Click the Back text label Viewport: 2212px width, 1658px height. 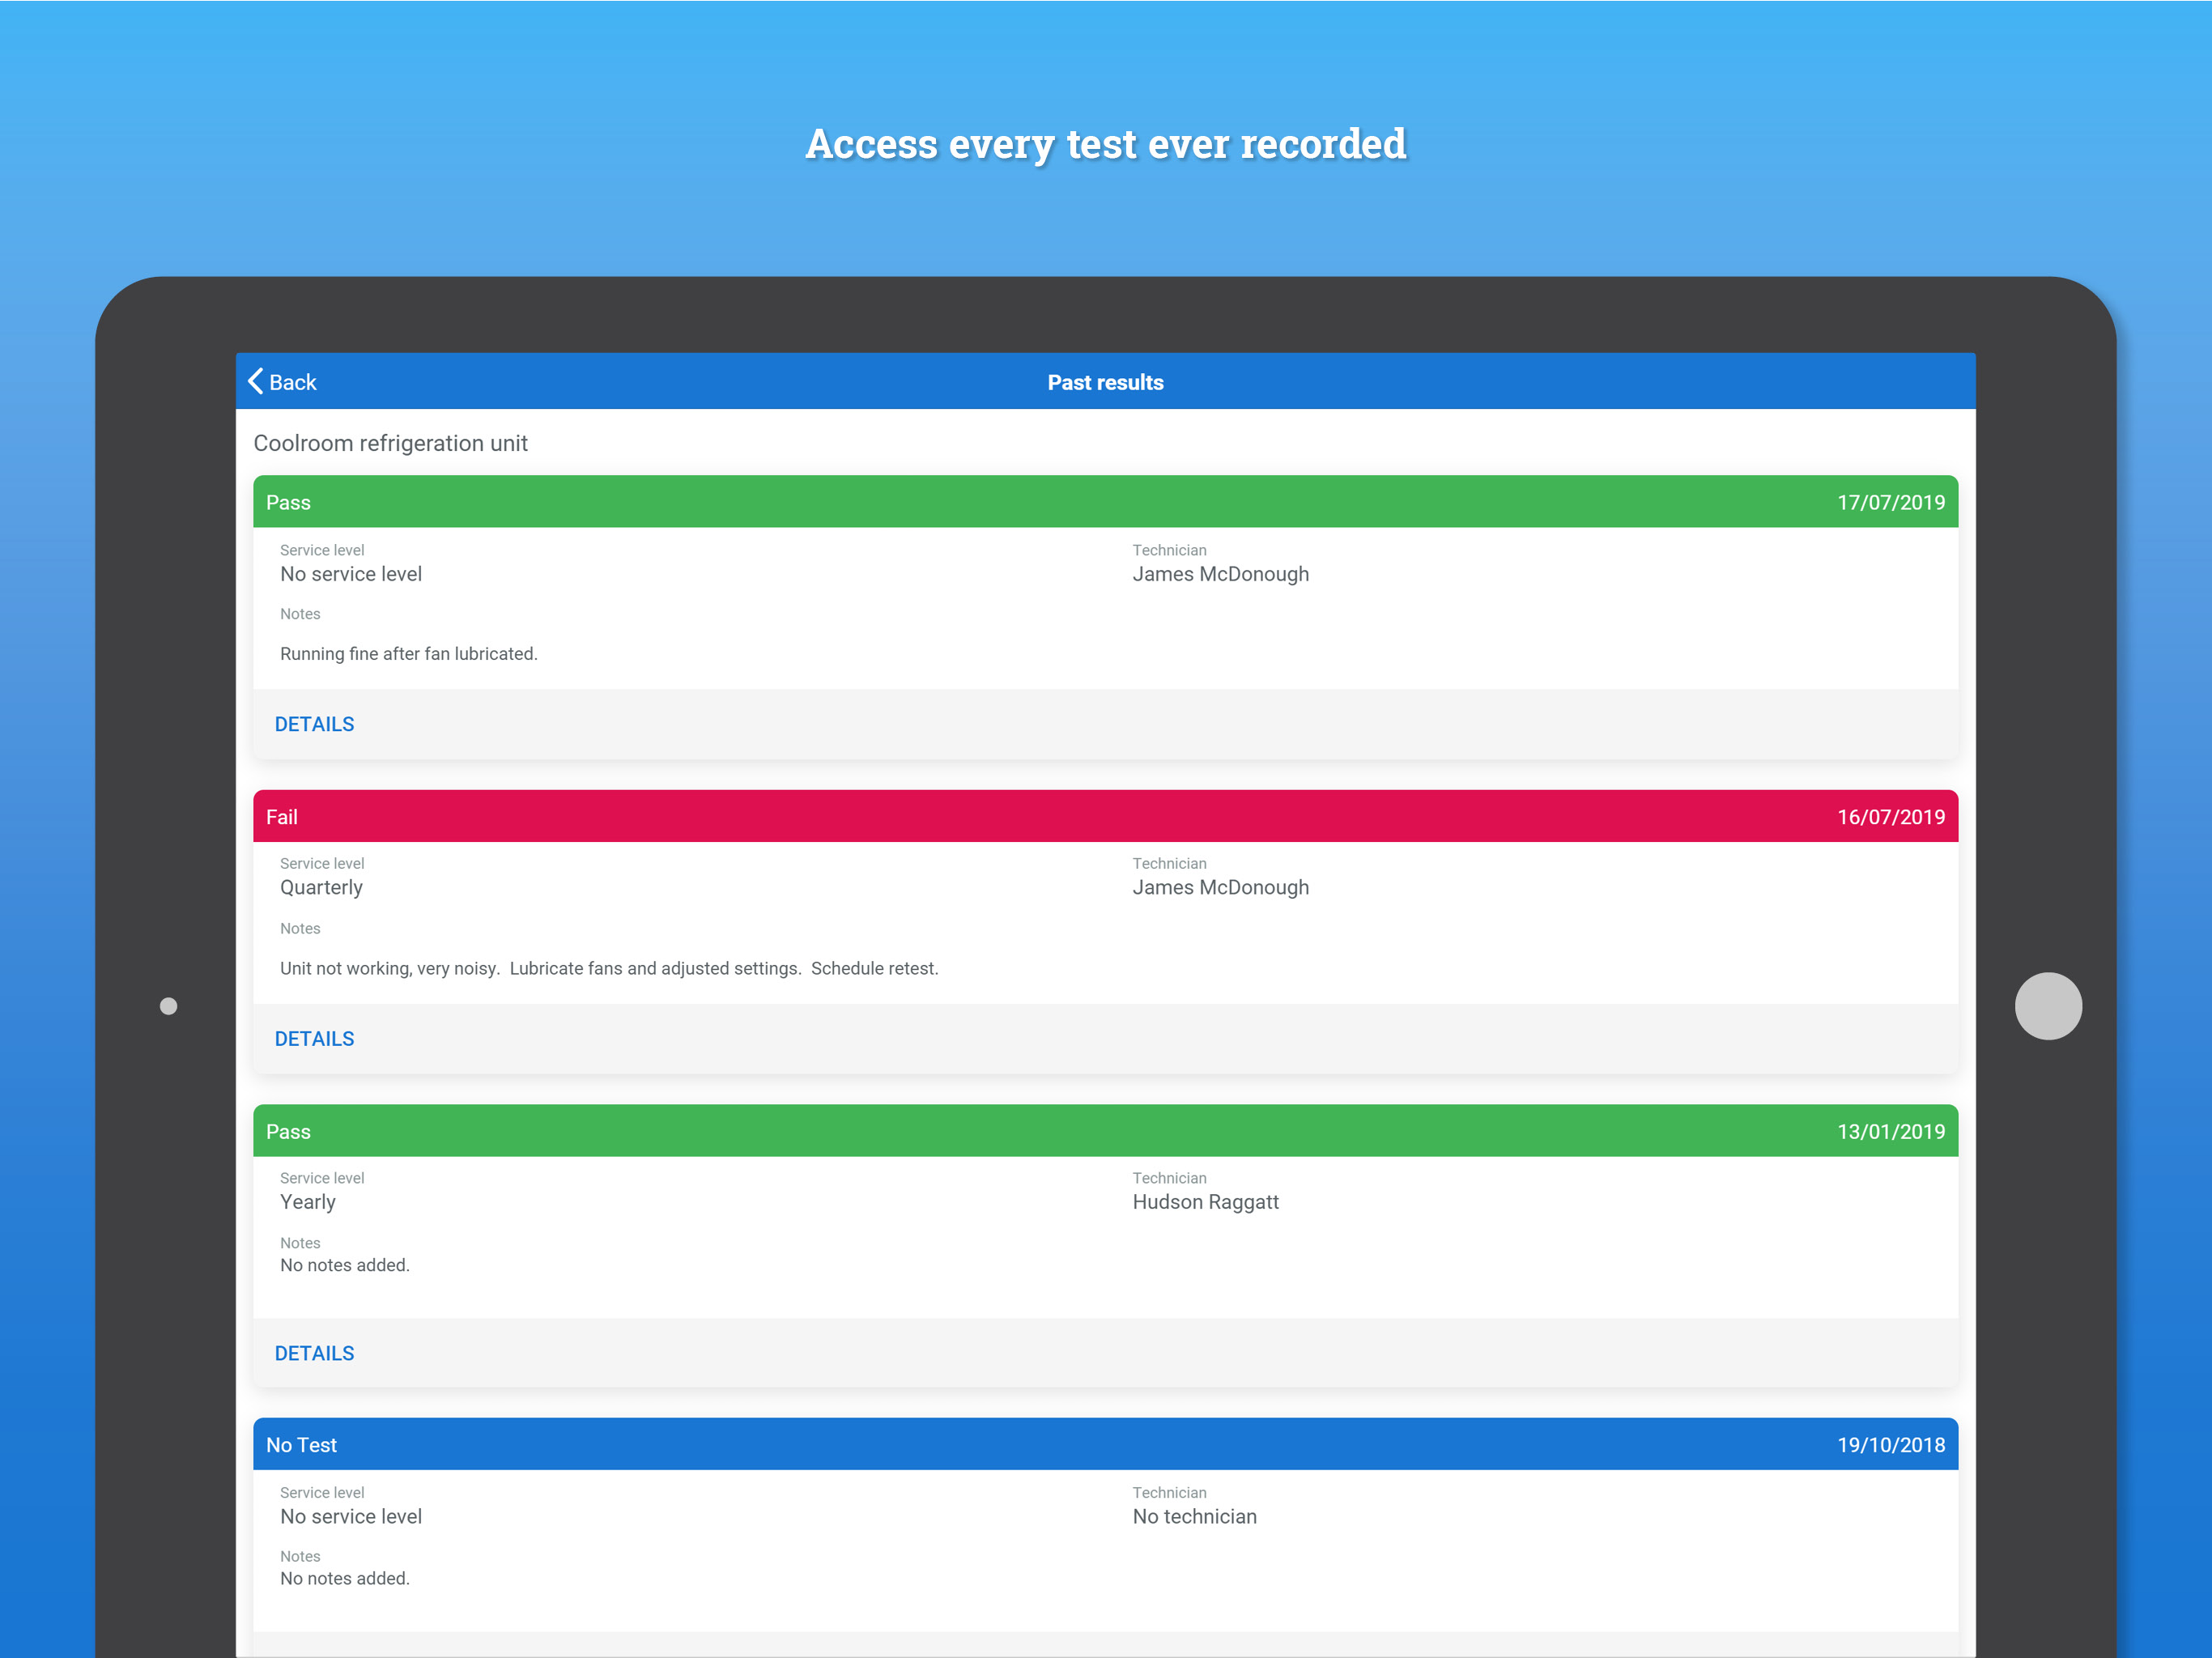293,382
